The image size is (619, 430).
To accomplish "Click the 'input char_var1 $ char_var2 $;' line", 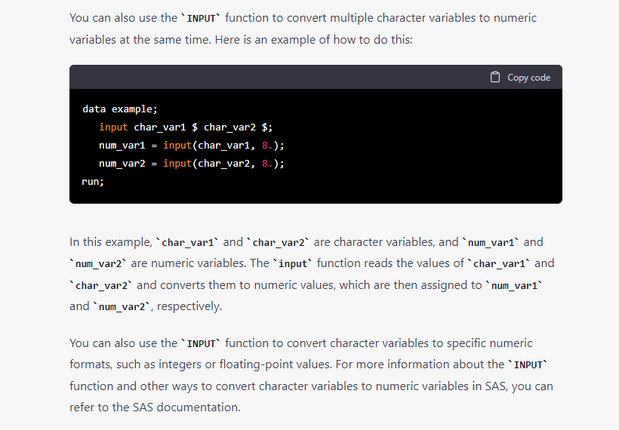I will pos(185,126).
